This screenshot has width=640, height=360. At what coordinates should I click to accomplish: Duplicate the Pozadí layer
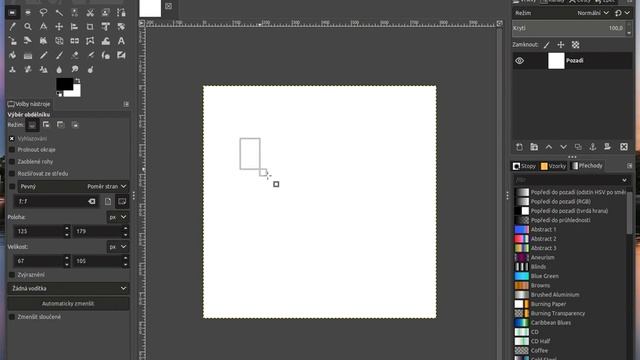pos(578,147)
